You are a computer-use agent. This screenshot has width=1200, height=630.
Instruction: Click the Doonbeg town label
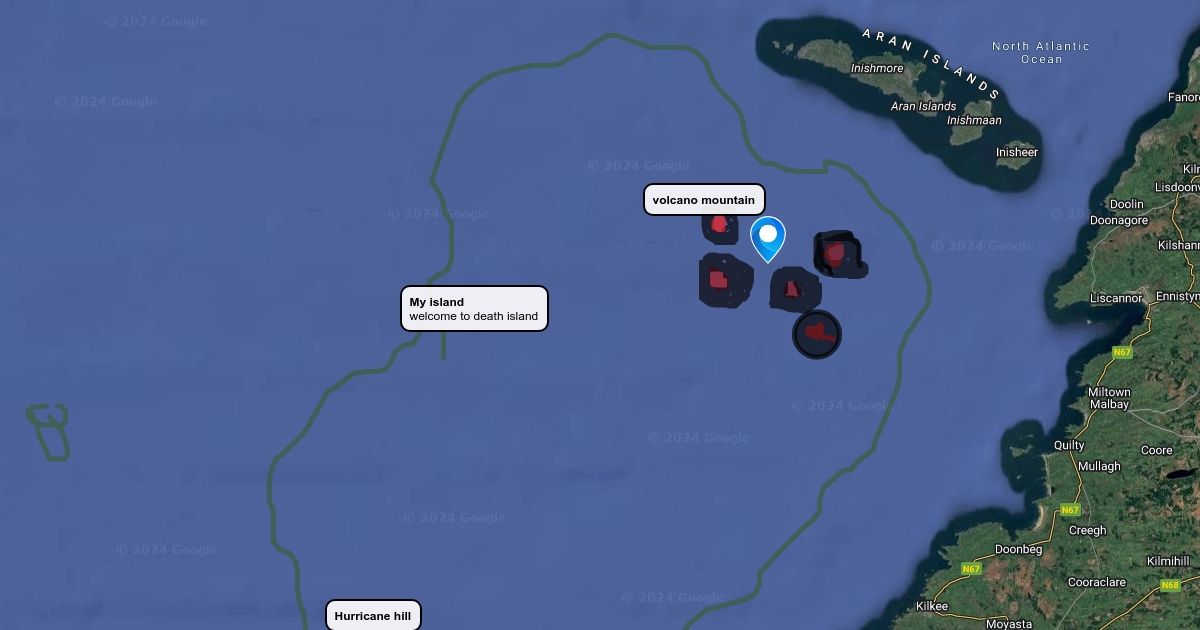point(1018,550)
